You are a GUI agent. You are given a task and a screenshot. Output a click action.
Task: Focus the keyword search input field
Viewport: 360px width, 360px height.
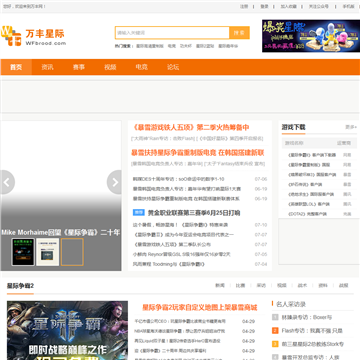pyautogui.click(x=172, y=33)
